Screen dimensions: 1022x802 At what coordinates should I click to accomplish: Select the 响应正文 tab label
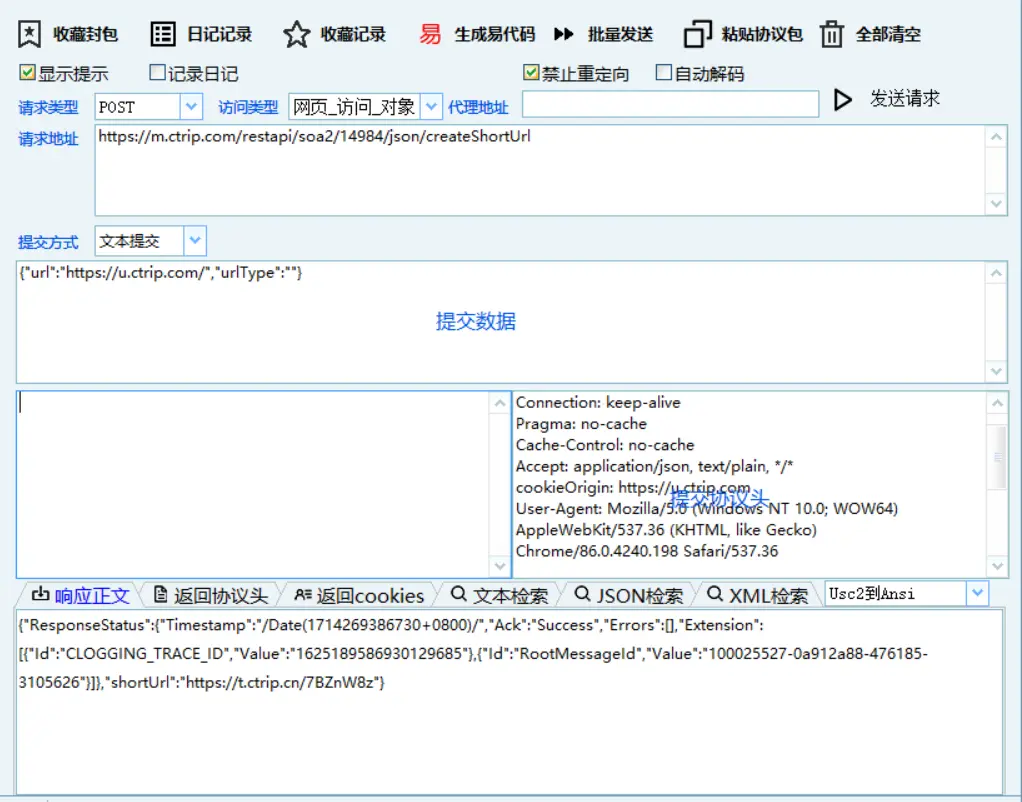(x=92, y=596)
